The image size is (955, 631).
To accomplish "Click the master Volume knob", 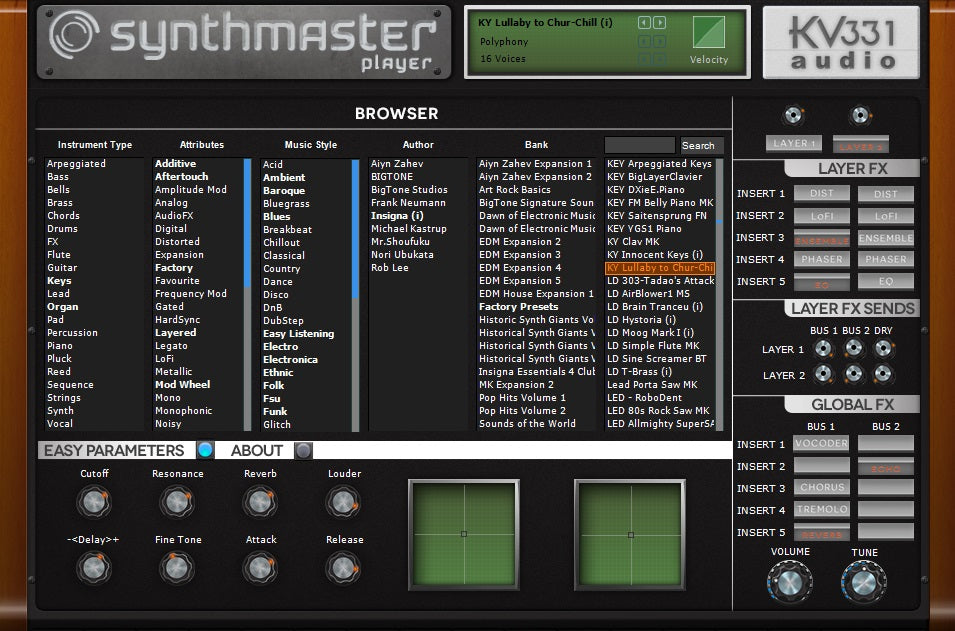I will tap(789, 581).
